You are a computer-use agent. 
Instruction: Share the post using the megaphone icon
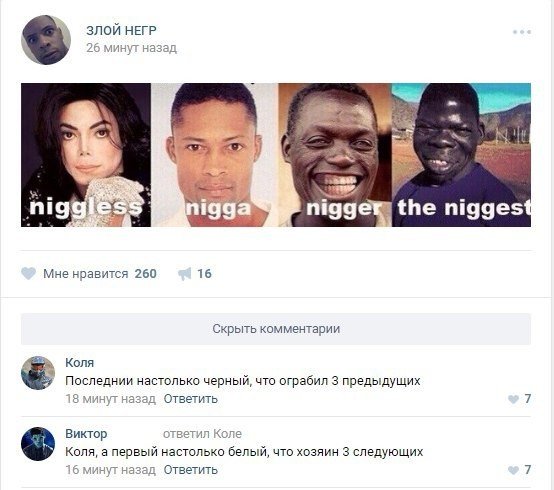[x=184, y=274]
